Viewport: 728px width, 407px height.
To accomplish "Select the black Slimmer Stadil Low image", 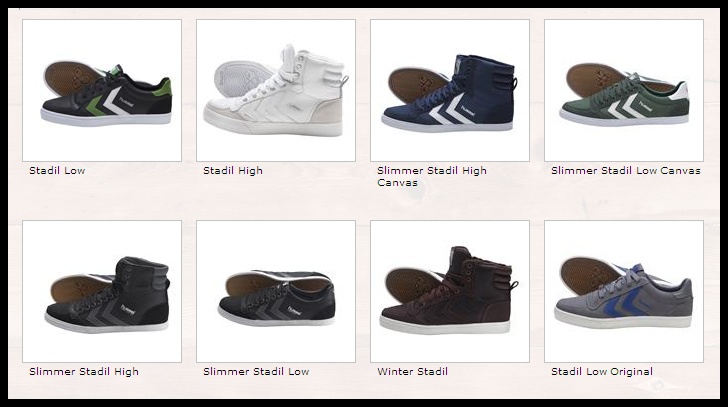I will tap(276, 291).
